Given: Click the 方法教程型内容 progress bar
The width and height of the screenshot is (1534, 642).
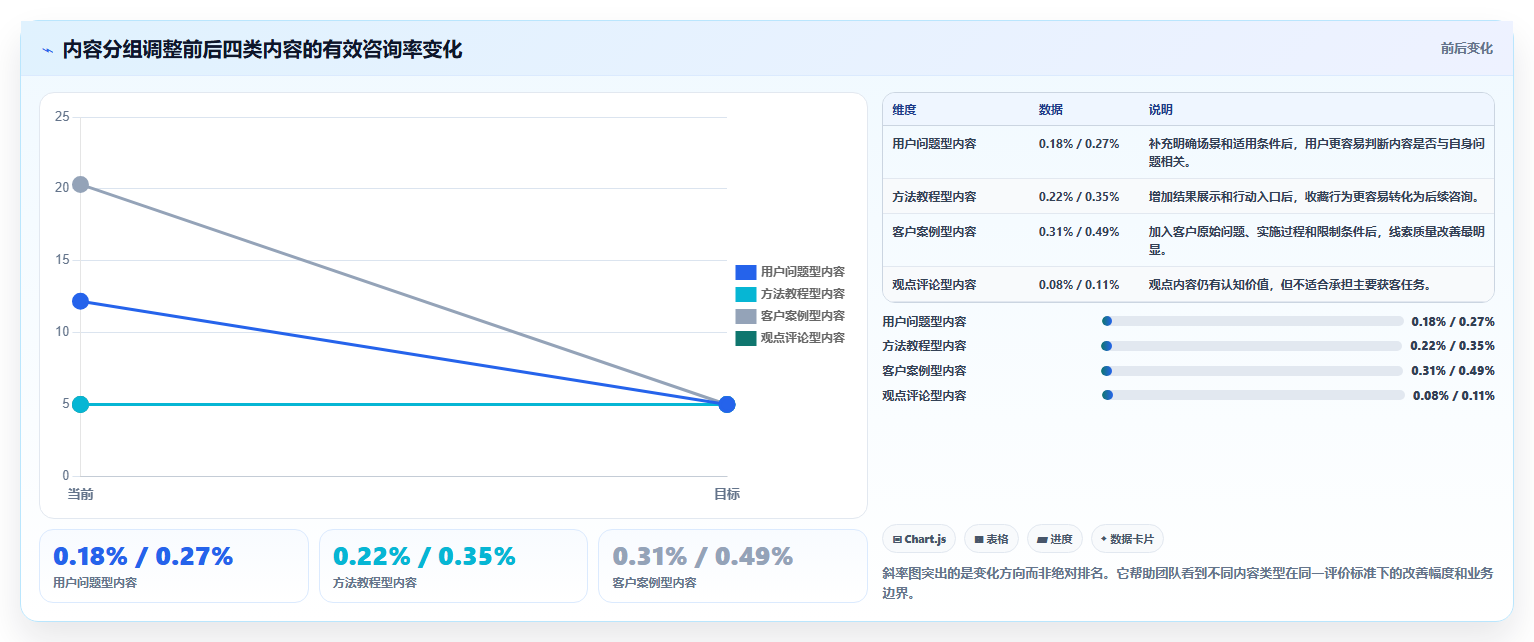Looking at the screenshot, I should pyautogui.click(x=1251, y=346).
